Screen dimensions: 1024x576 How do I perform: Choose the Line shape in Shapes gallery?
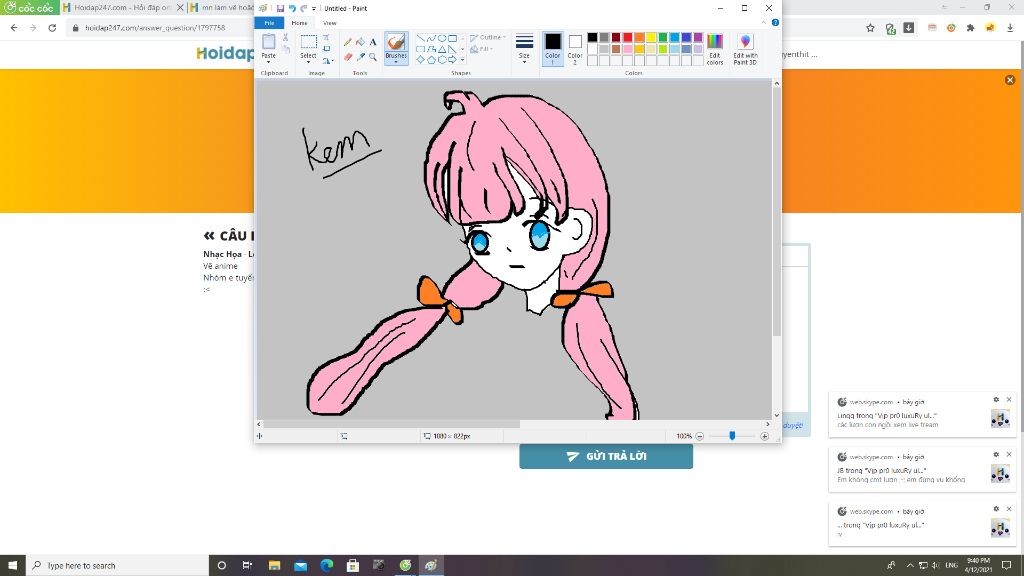pyautogui.click(x=420, y=39)
